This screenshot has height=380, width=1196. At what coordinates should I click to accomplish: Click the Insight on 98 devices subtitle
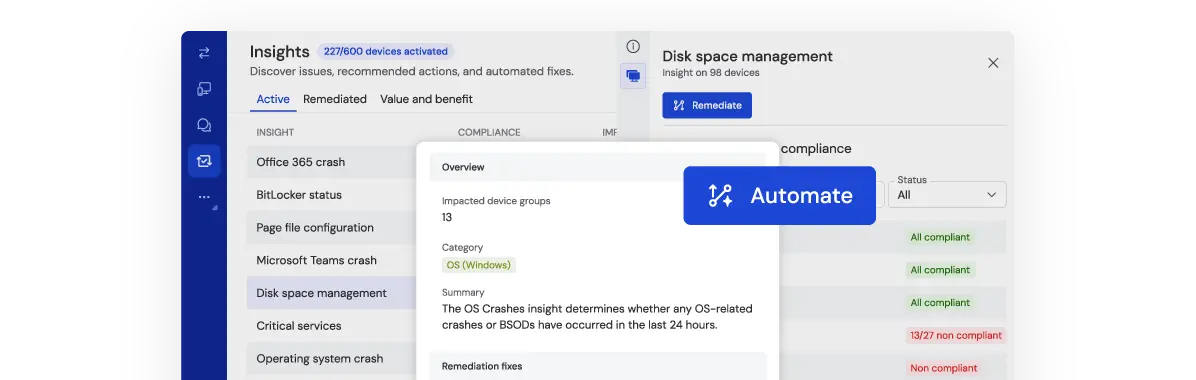point(711,73)
